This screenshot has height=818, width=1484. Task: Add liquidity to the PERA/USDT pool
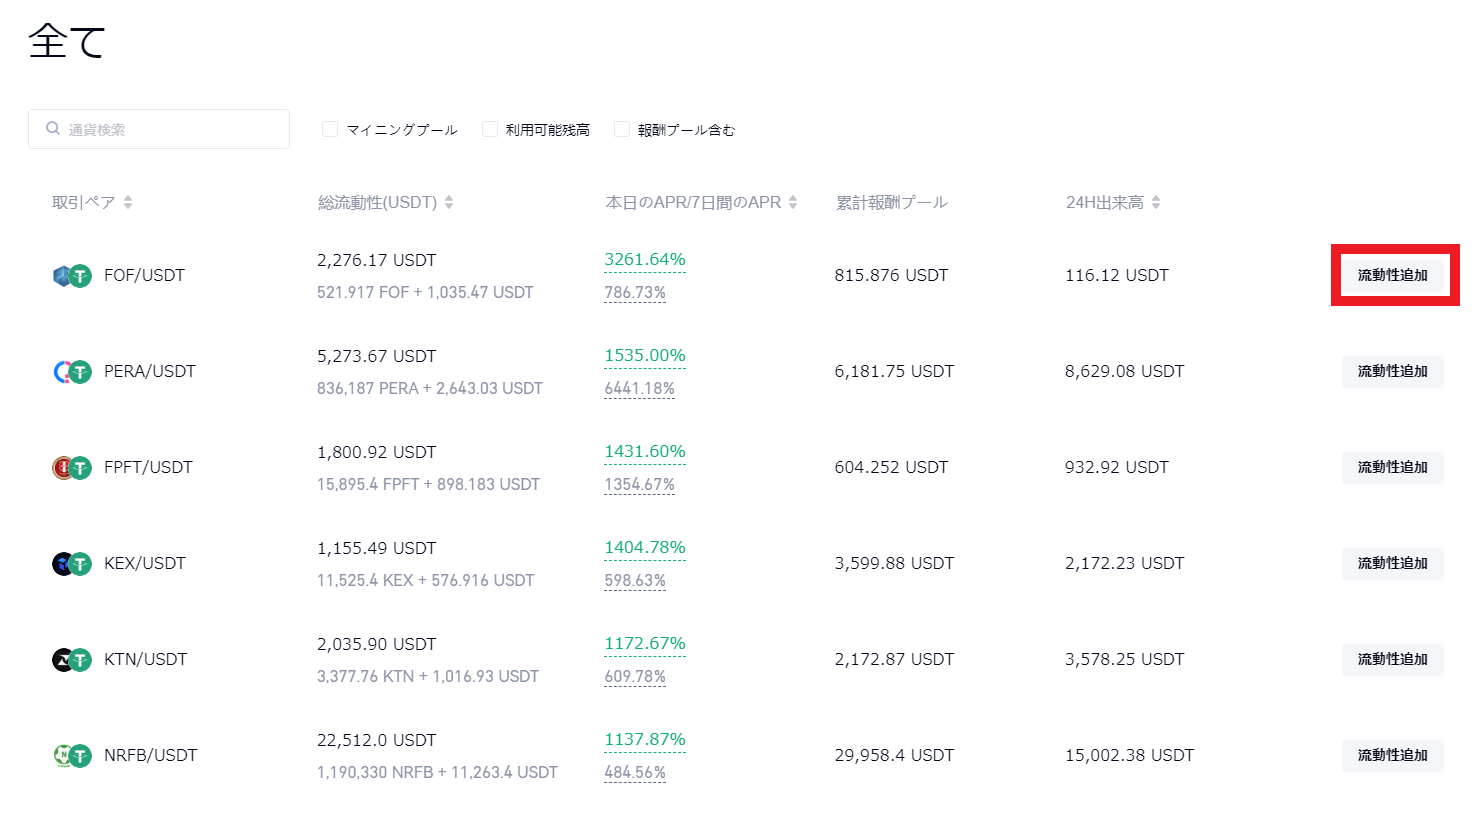[1392, 371]
